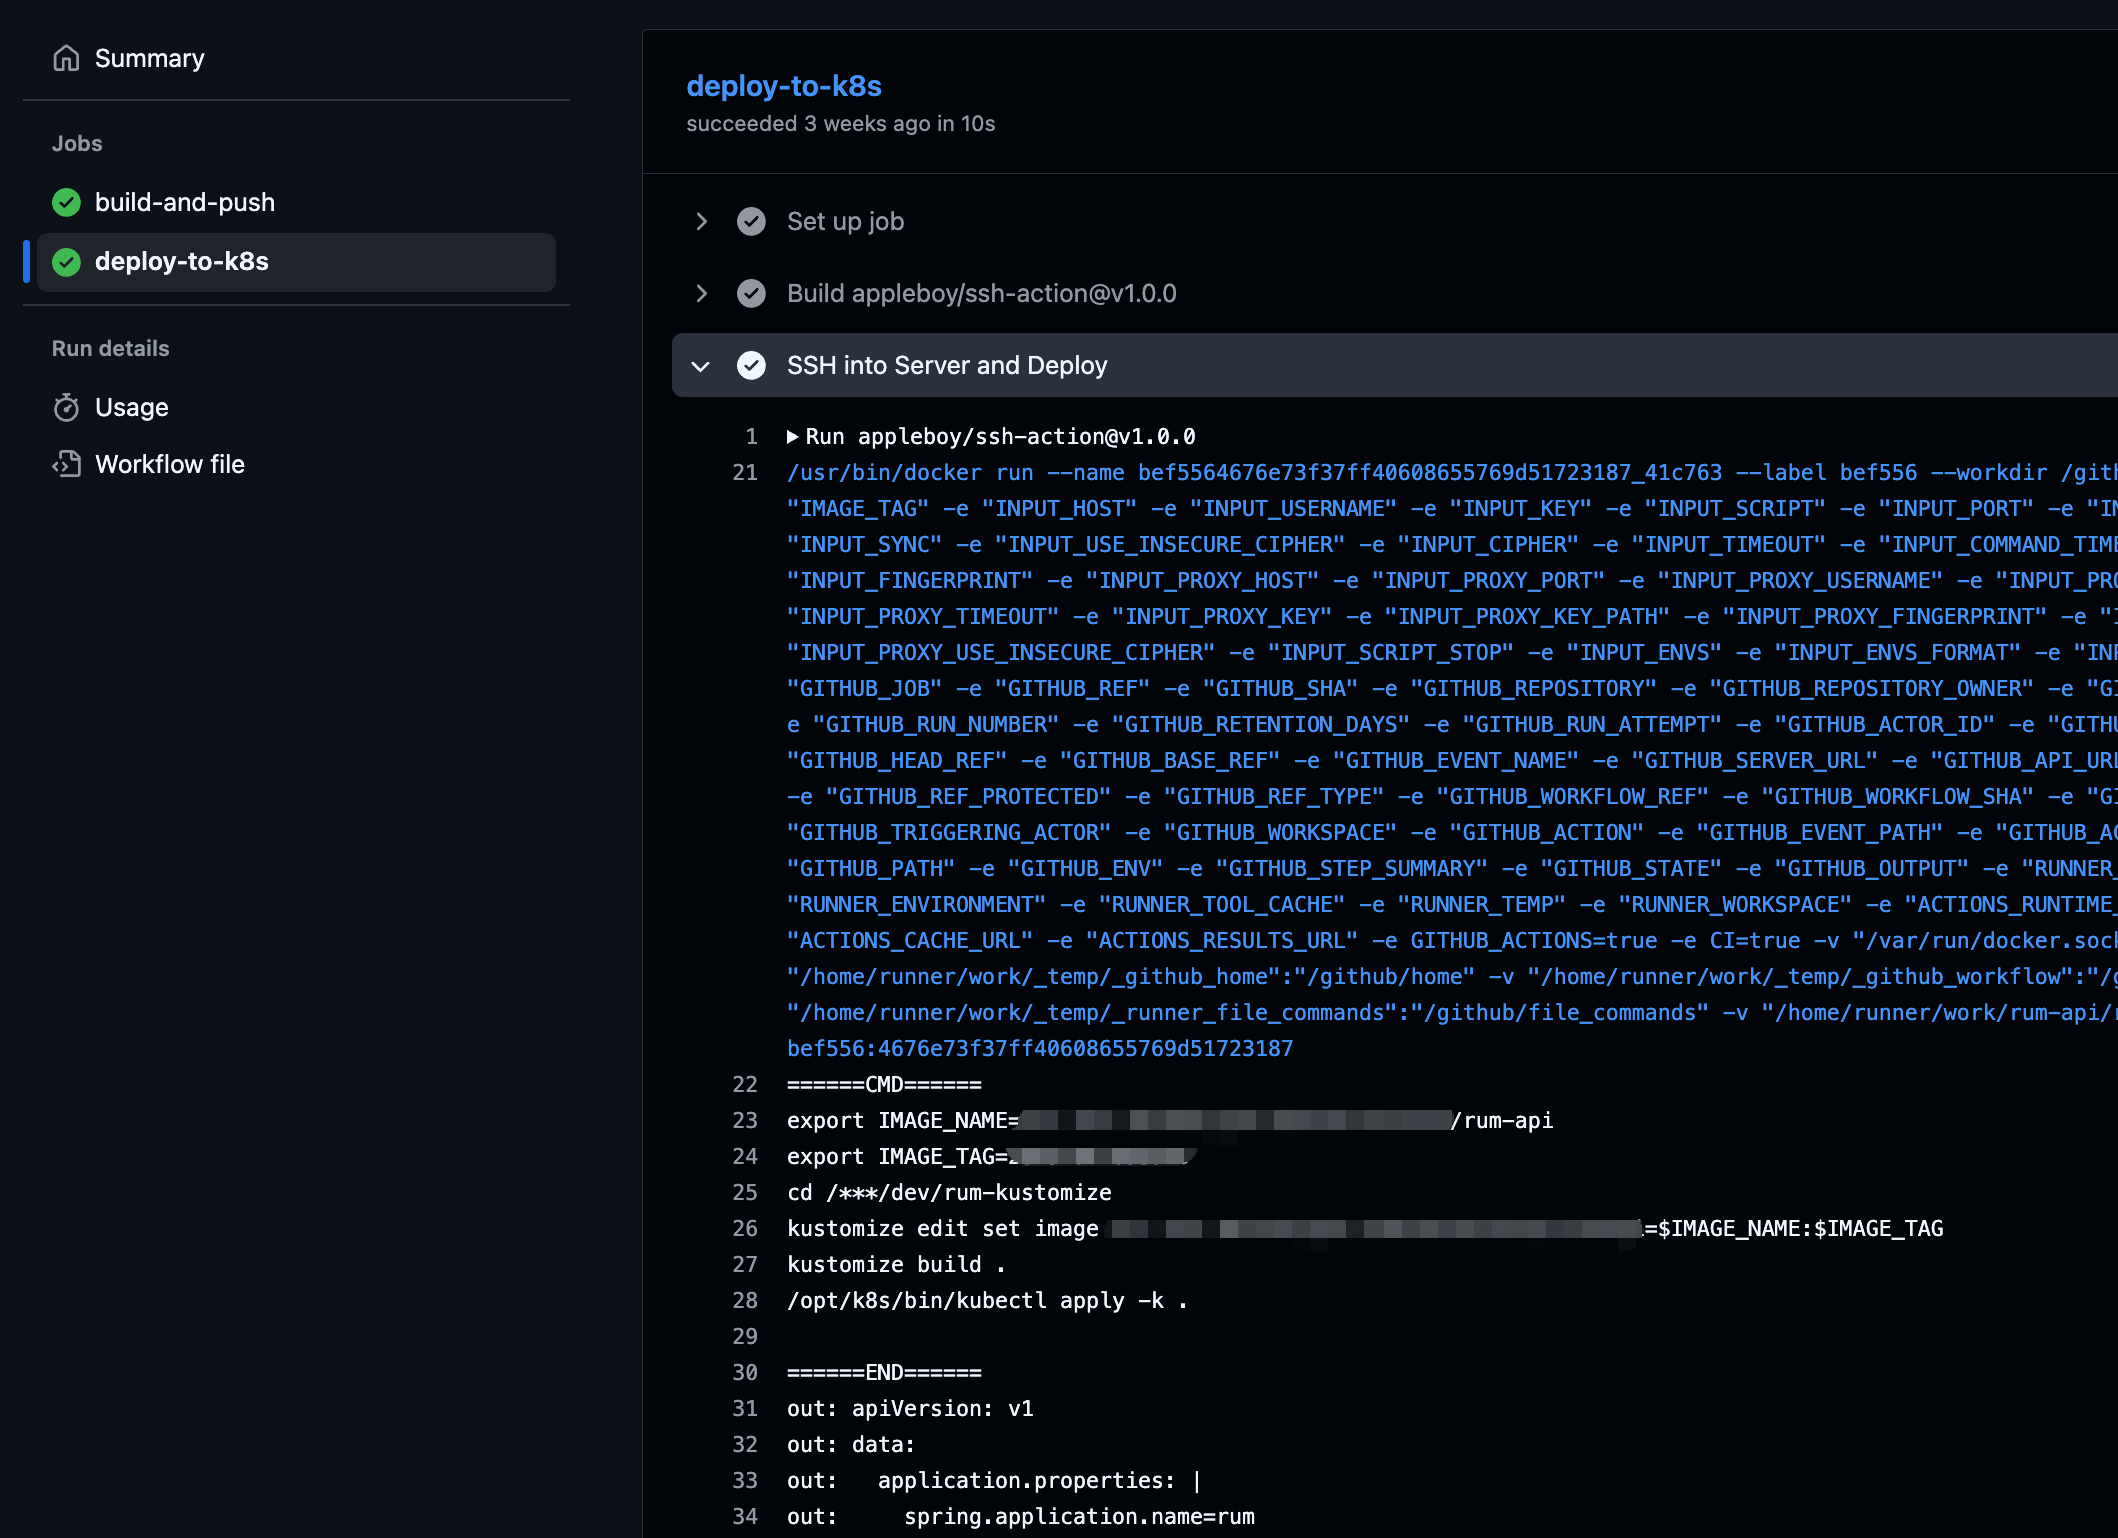Collapse the SSH into Server and Deploy step
Viewport: 2118px width, 1538px height.
click(701, 366)
